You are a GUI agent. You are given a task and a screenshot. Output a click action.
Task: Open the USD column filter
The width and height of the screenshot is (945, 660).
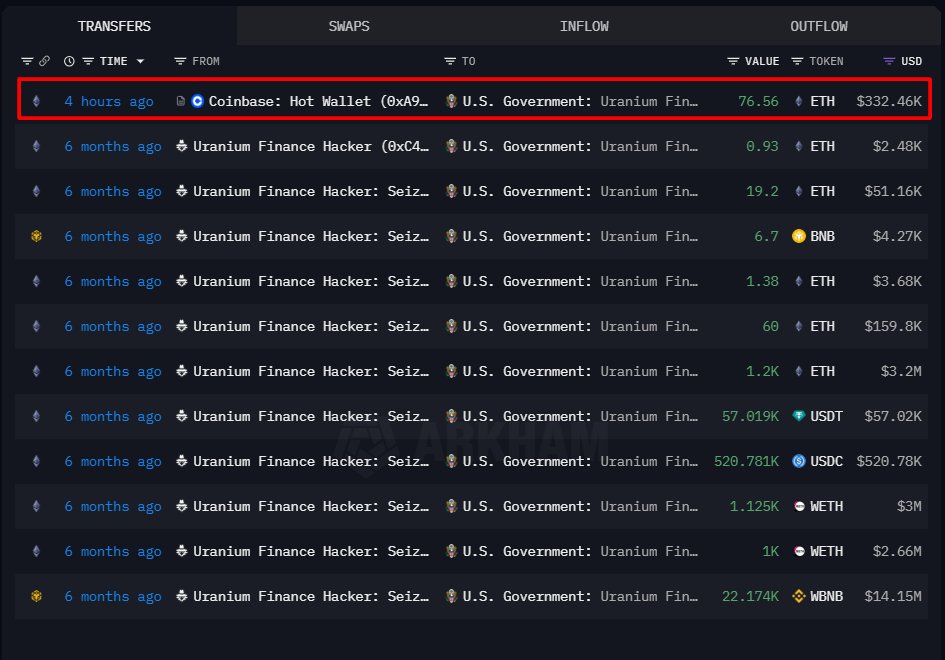(889, 61)
